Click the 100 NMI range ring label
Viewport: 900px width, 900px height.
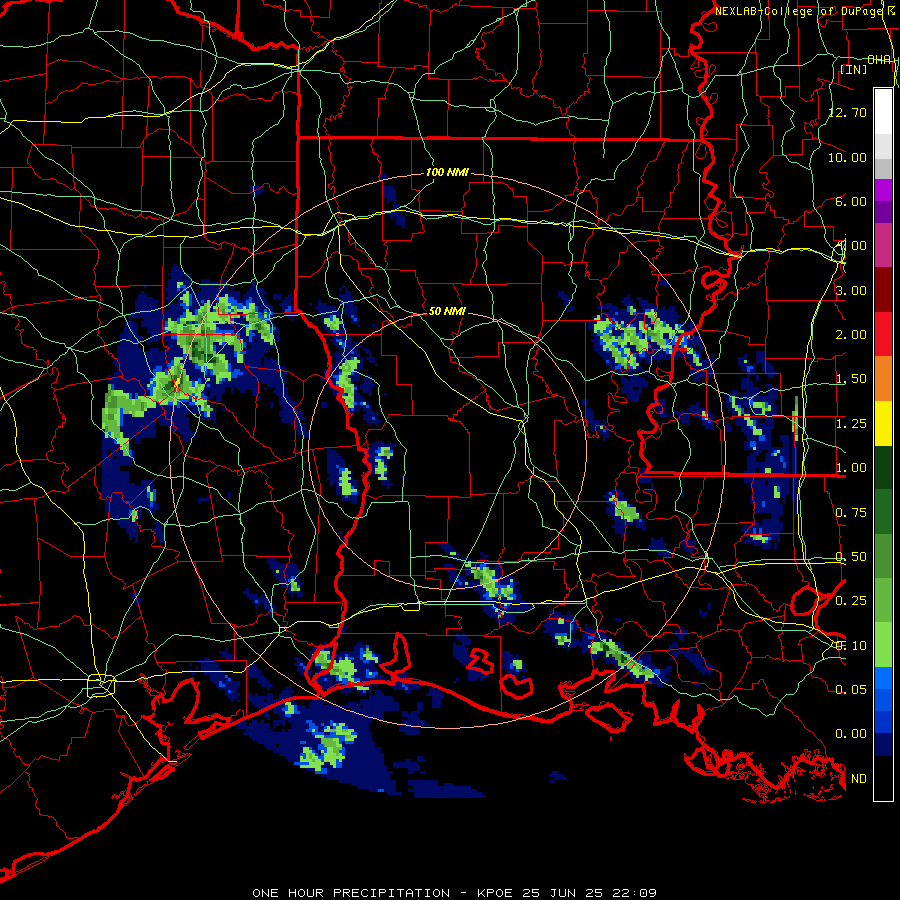tap(447, 172)
